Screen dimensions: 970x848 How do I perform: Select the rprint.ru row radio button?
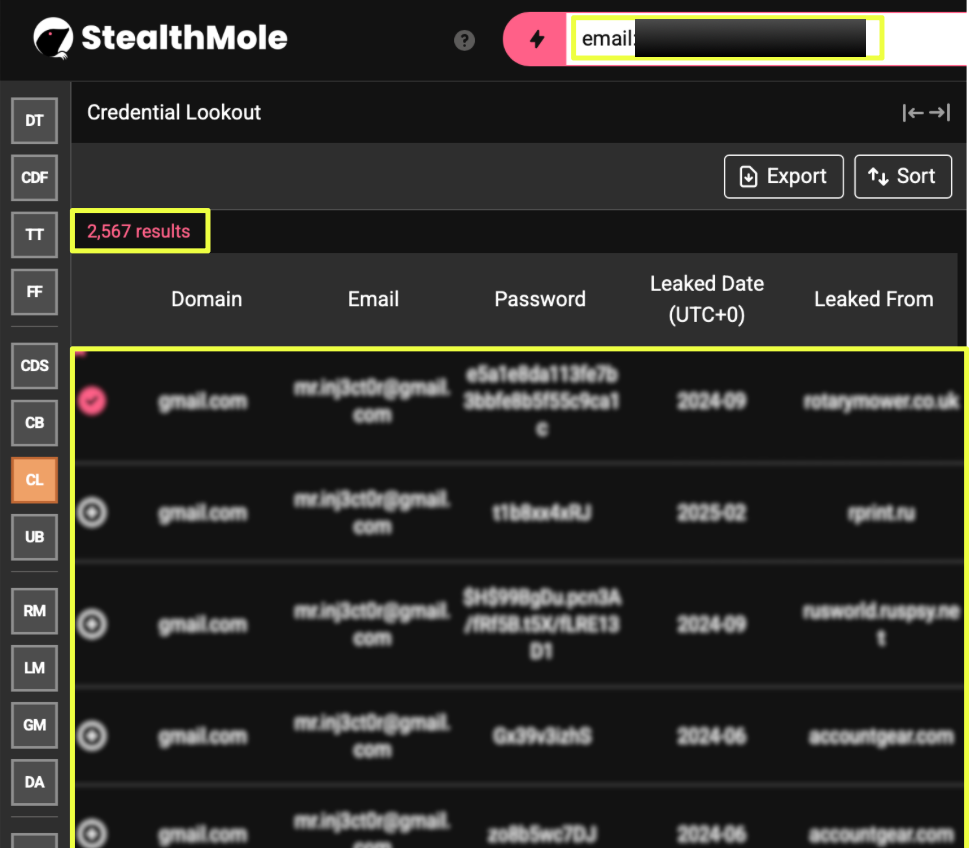pyautogui.click(x=92, y=513)
